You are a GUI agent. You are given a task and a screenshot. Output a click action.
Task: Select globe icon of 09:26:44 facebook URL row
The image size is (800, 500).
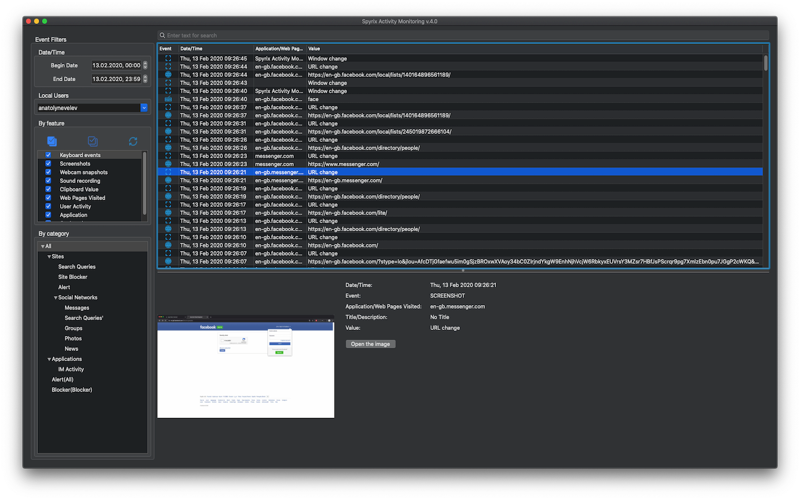pyautogui.click(x=168, y=75)
